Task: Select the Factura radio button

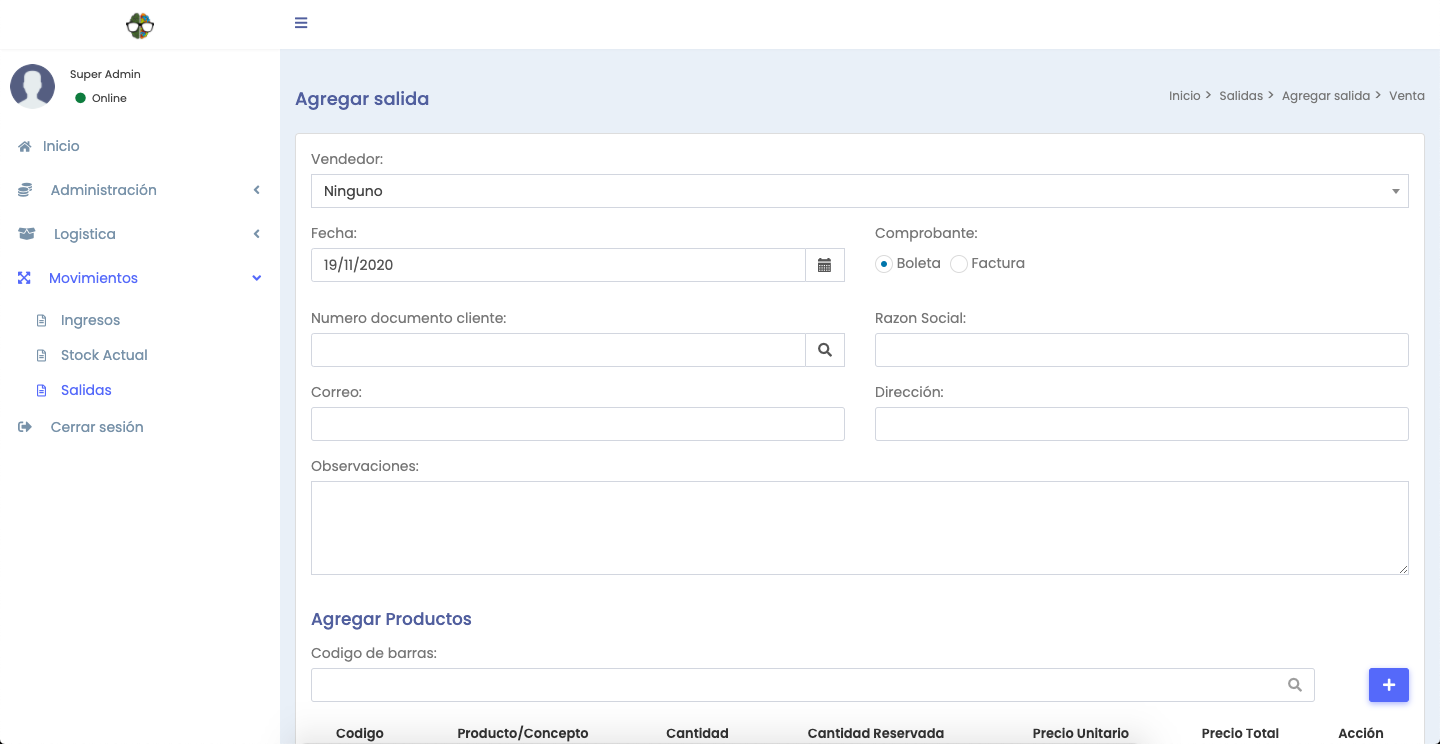Action: (x=958, y=264)
